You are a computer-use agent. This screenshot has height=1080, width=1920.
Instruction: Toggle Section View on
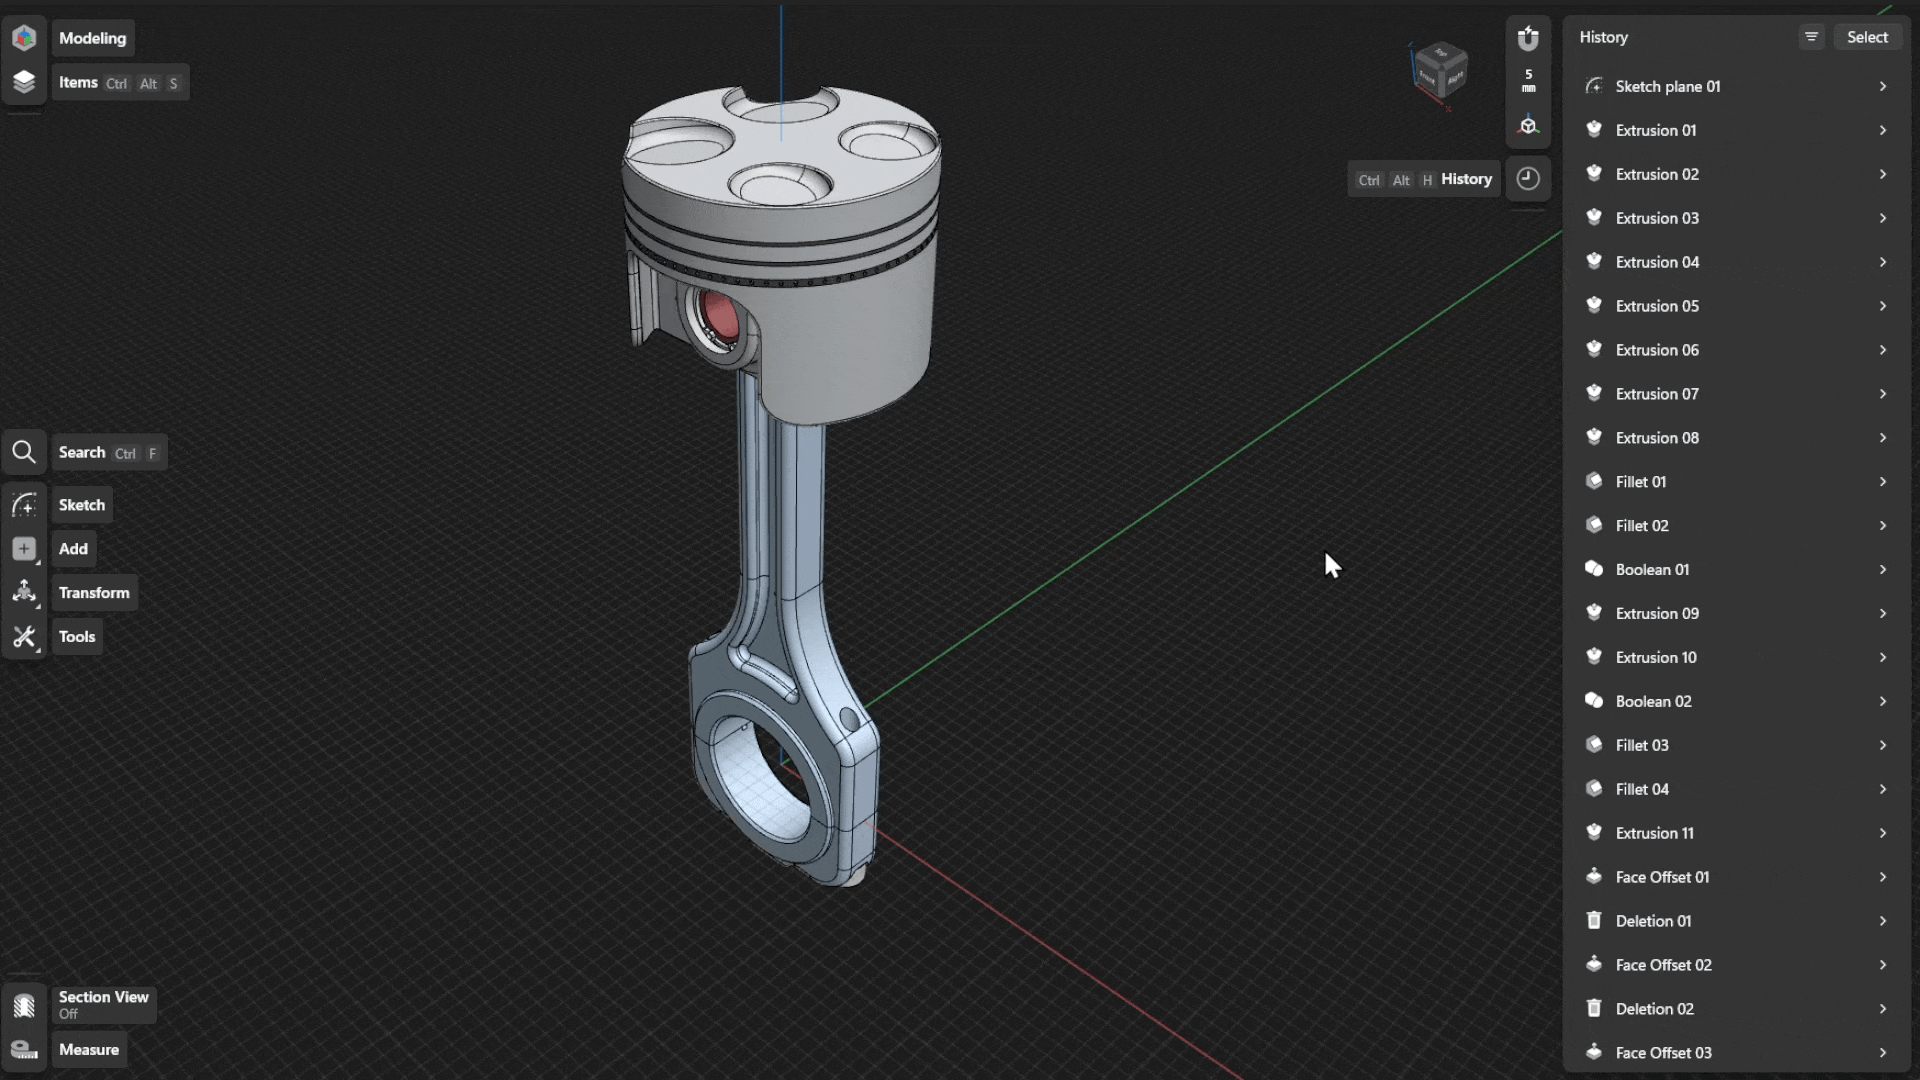click(x=24, y=1004)
